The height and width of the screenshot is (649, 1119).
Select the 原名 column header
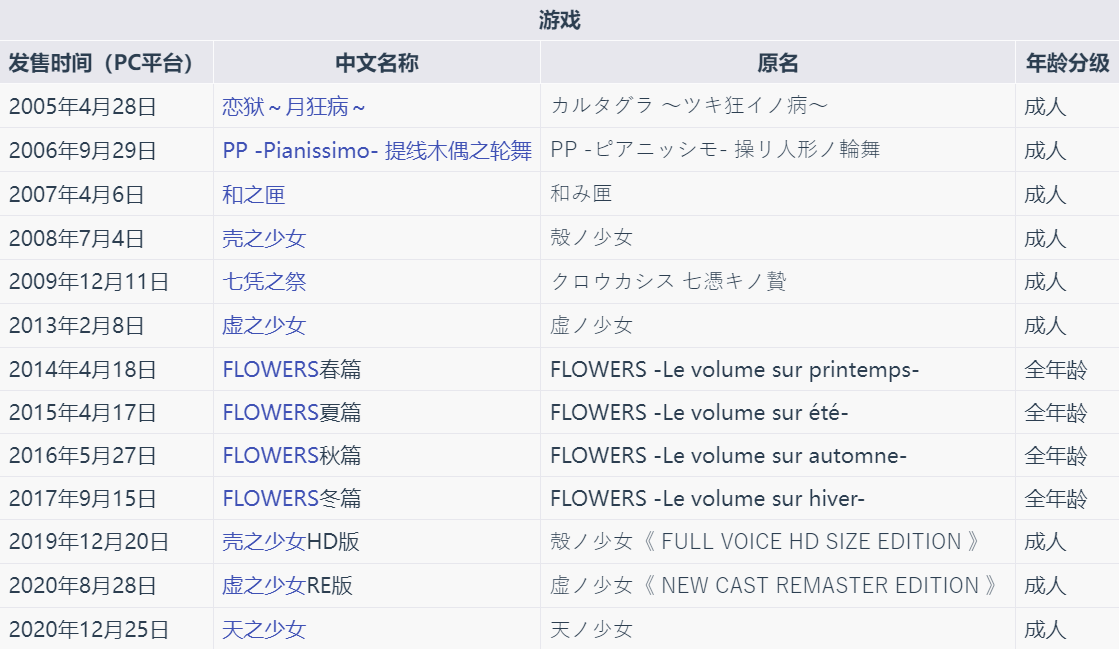778,63
